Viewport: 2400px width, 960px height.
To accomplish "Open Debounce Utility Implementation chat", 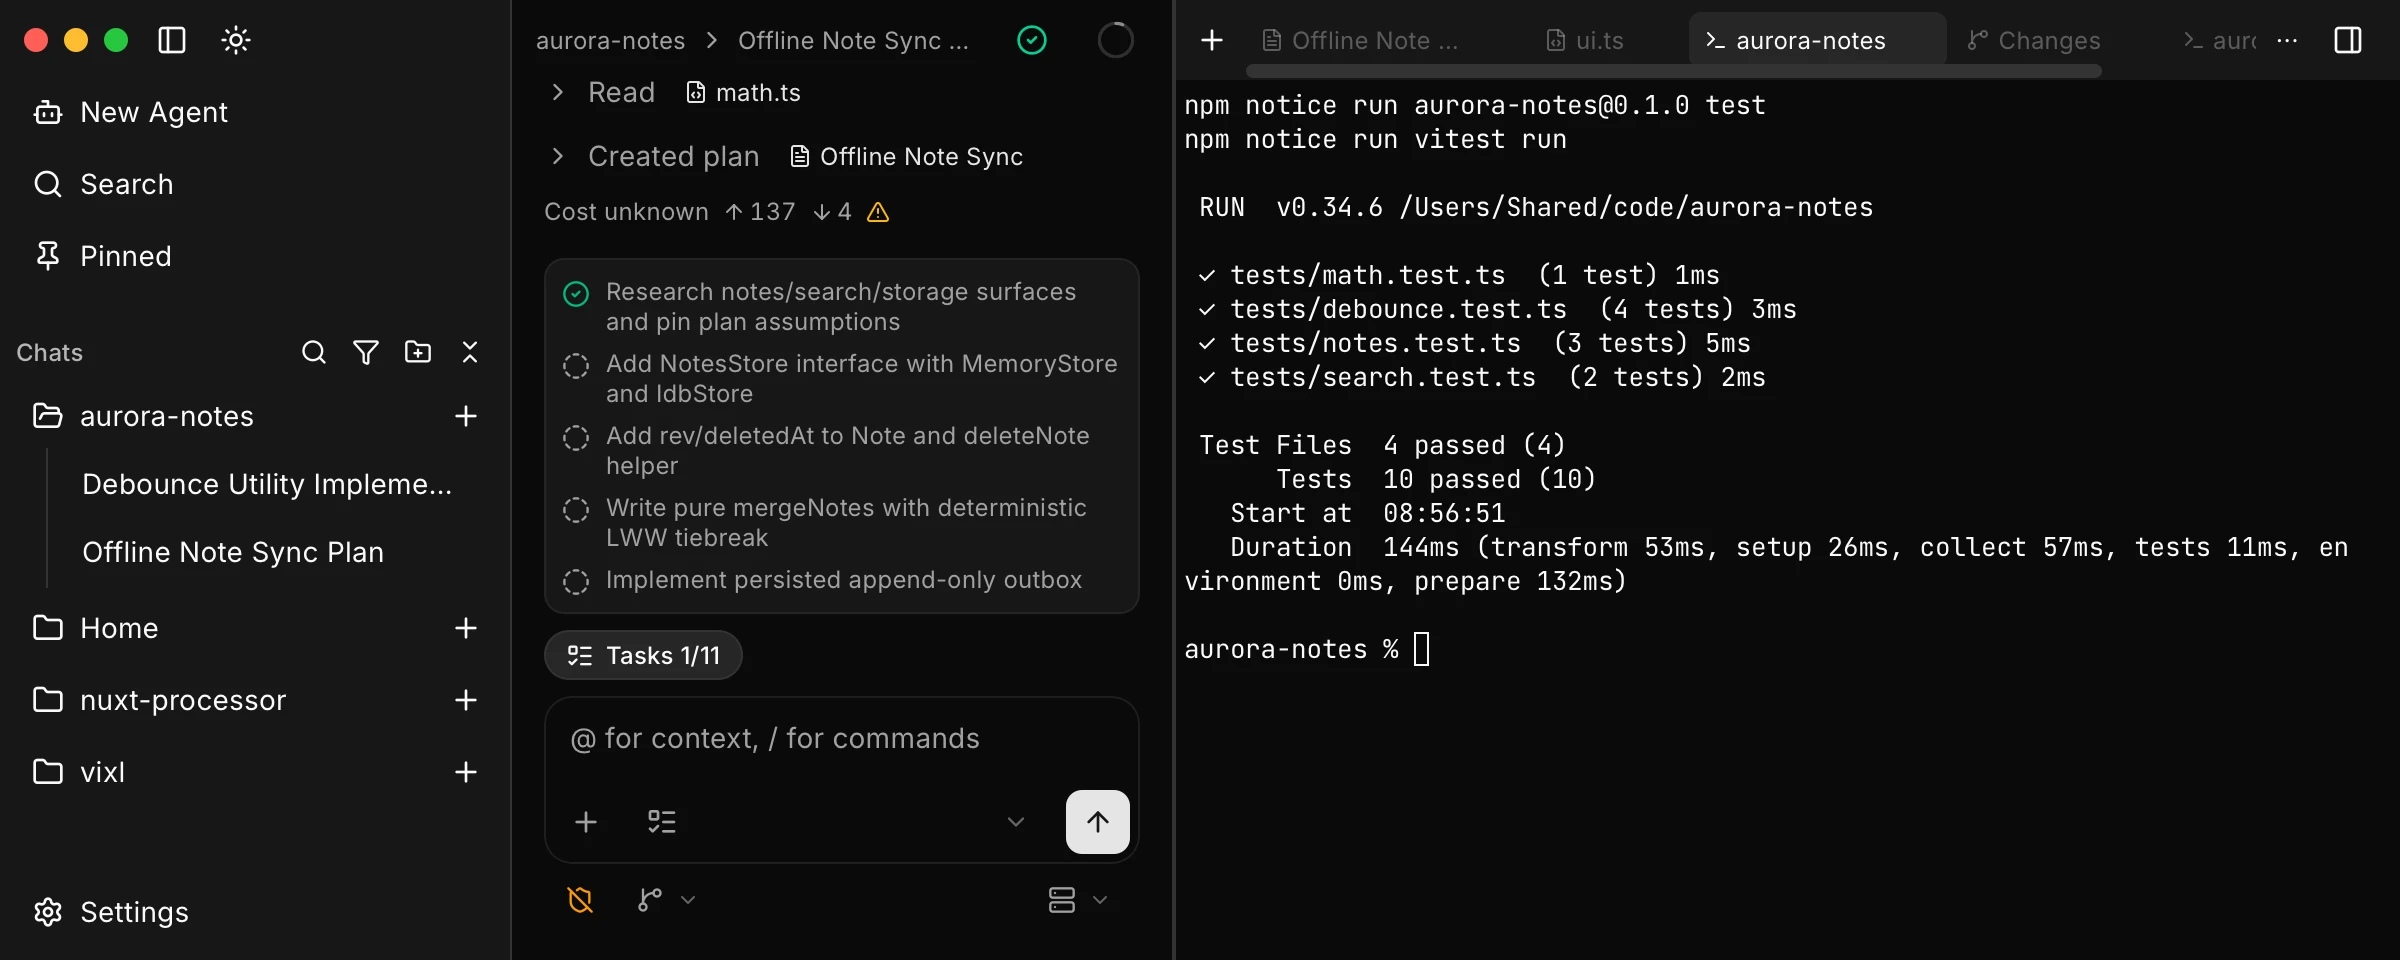I will [267, 484].
